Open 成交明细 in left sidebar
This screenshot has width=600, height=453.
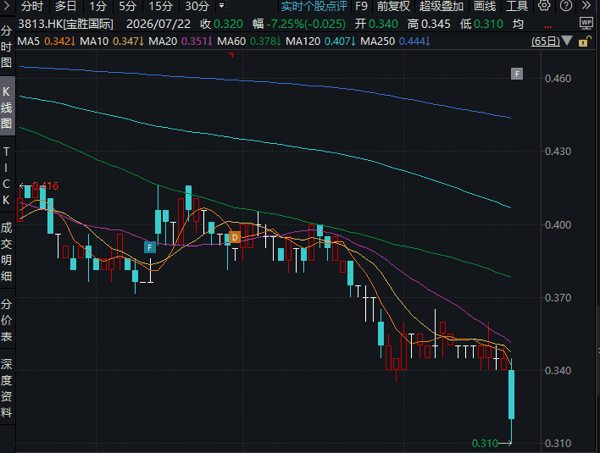point(7,252)
